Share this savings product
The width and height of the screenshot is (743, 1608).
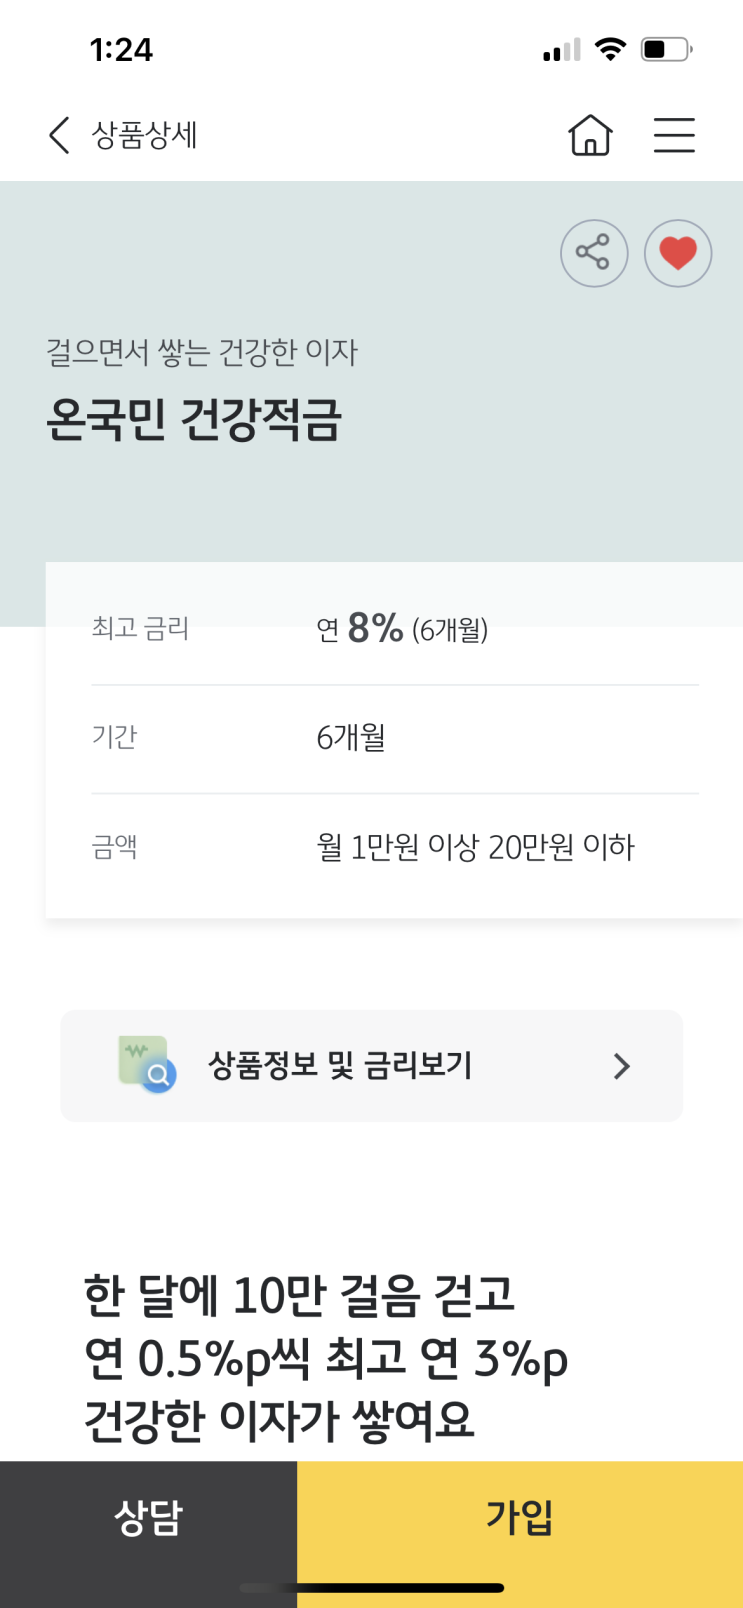click(594, 253)
